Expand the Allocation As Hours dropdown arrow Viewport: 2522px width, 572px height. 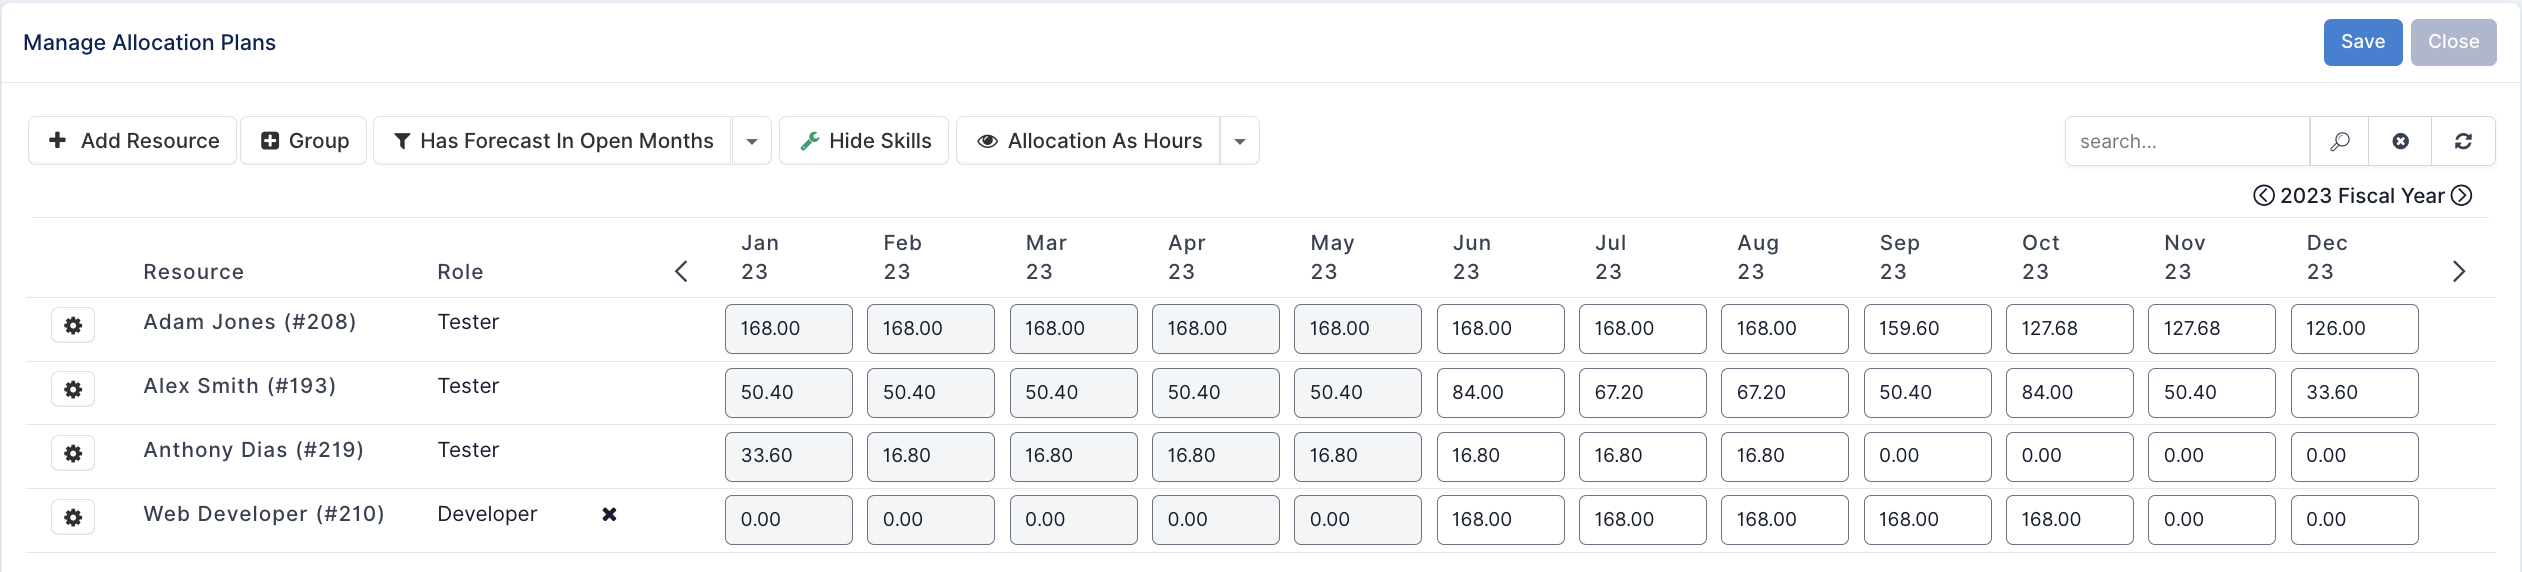[1240, 141]
